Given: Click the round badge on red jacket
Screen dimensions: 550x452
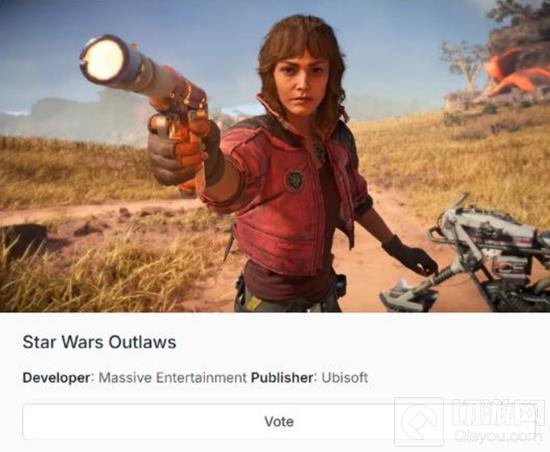Looking at the screenshot, I should tap(294, 180).
